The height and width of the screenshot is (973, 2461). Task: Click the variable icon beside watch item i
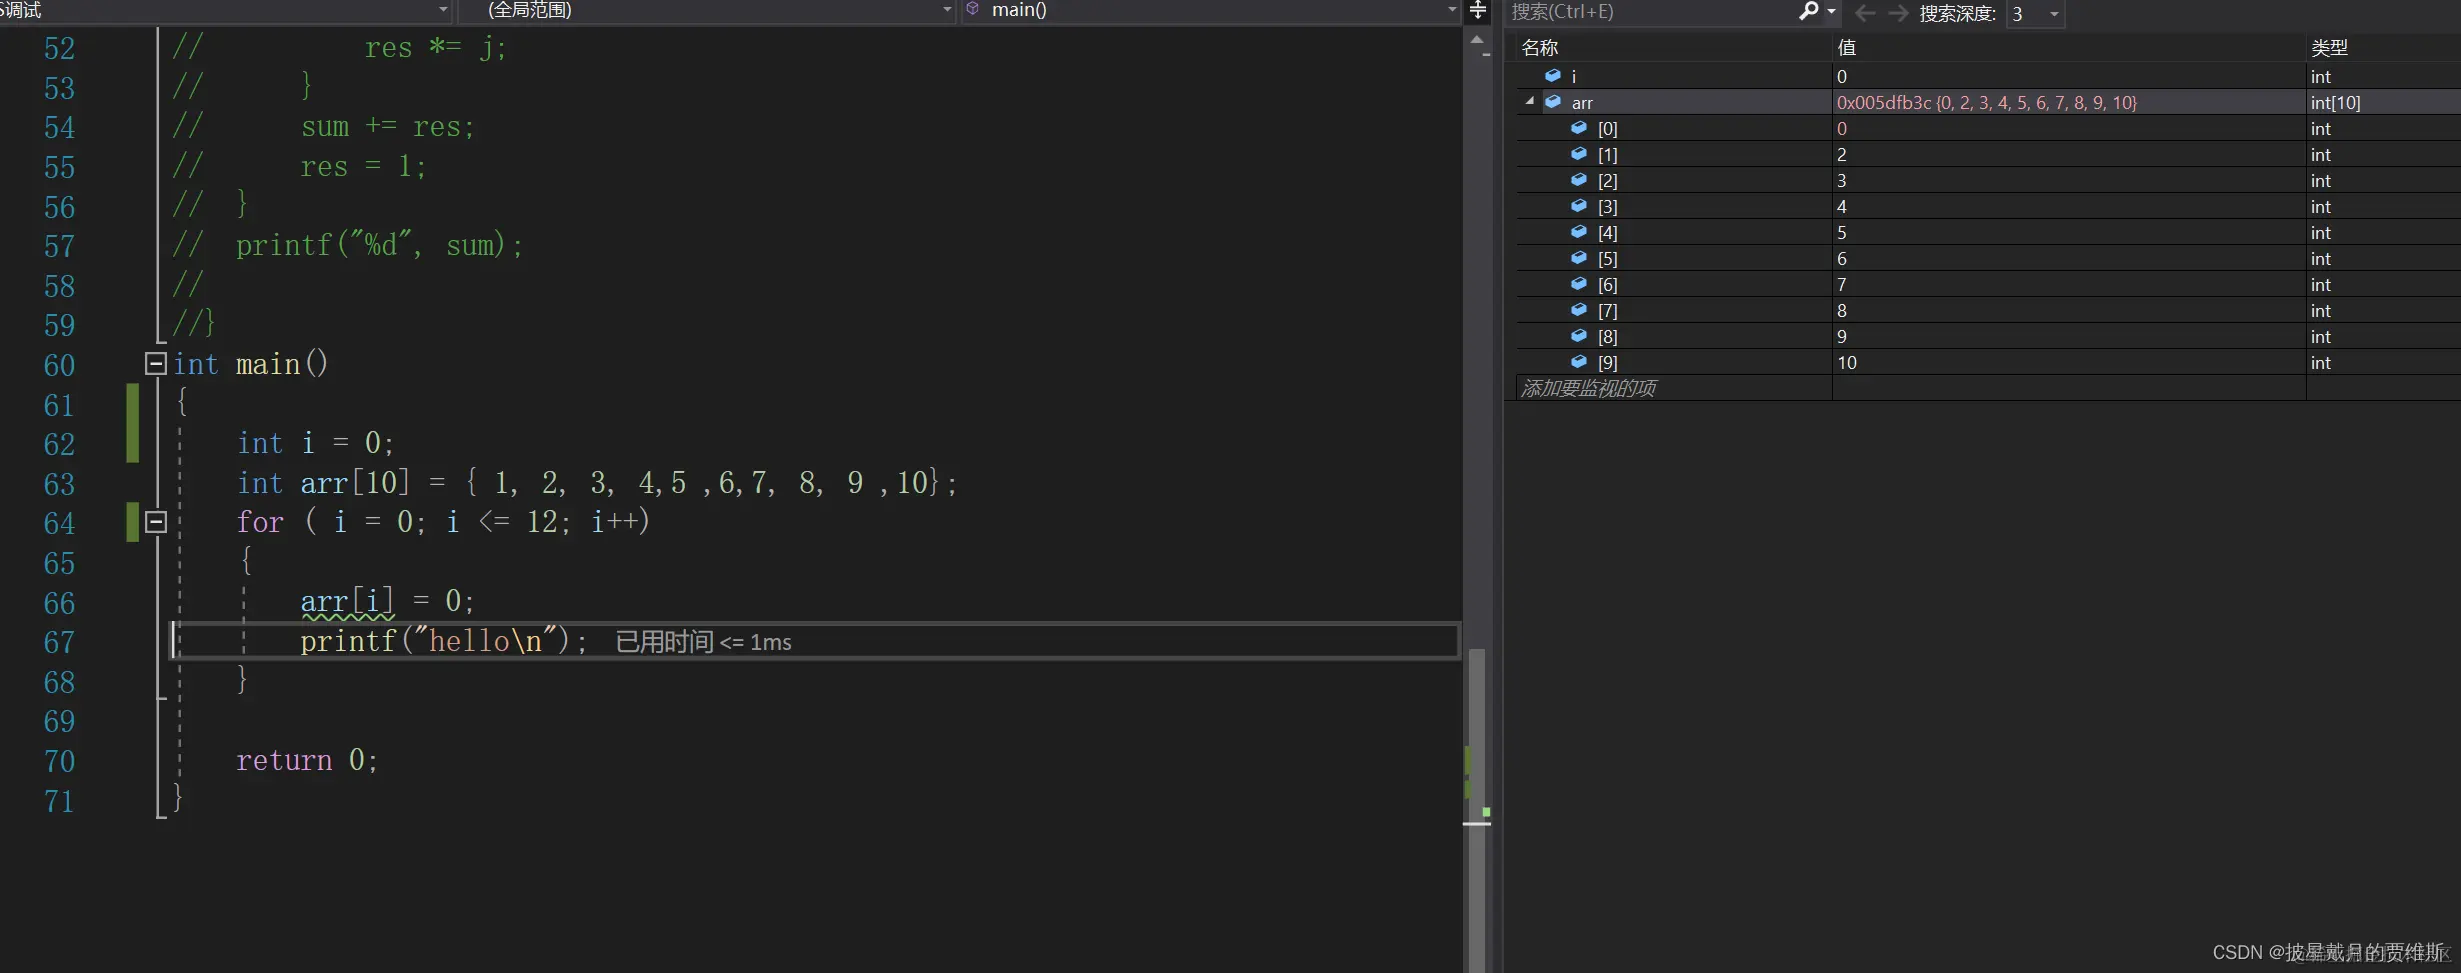pos(1553,76)
